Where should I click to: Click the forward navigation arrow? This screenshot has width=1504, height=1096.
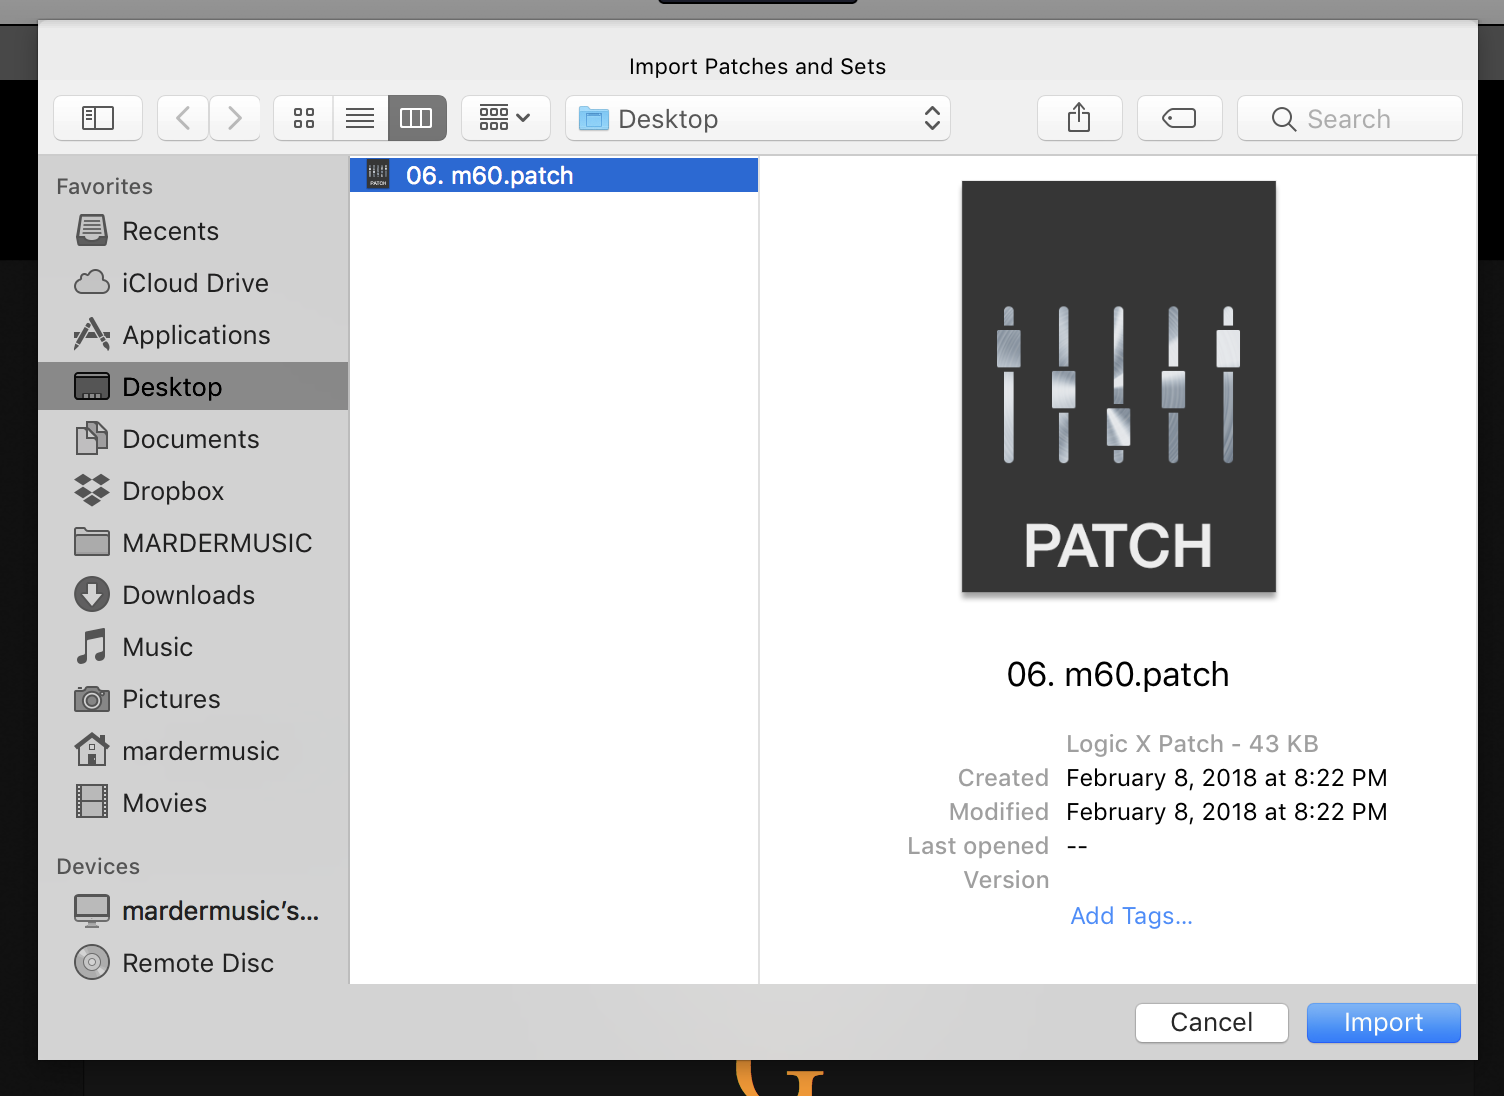(235, 119)
